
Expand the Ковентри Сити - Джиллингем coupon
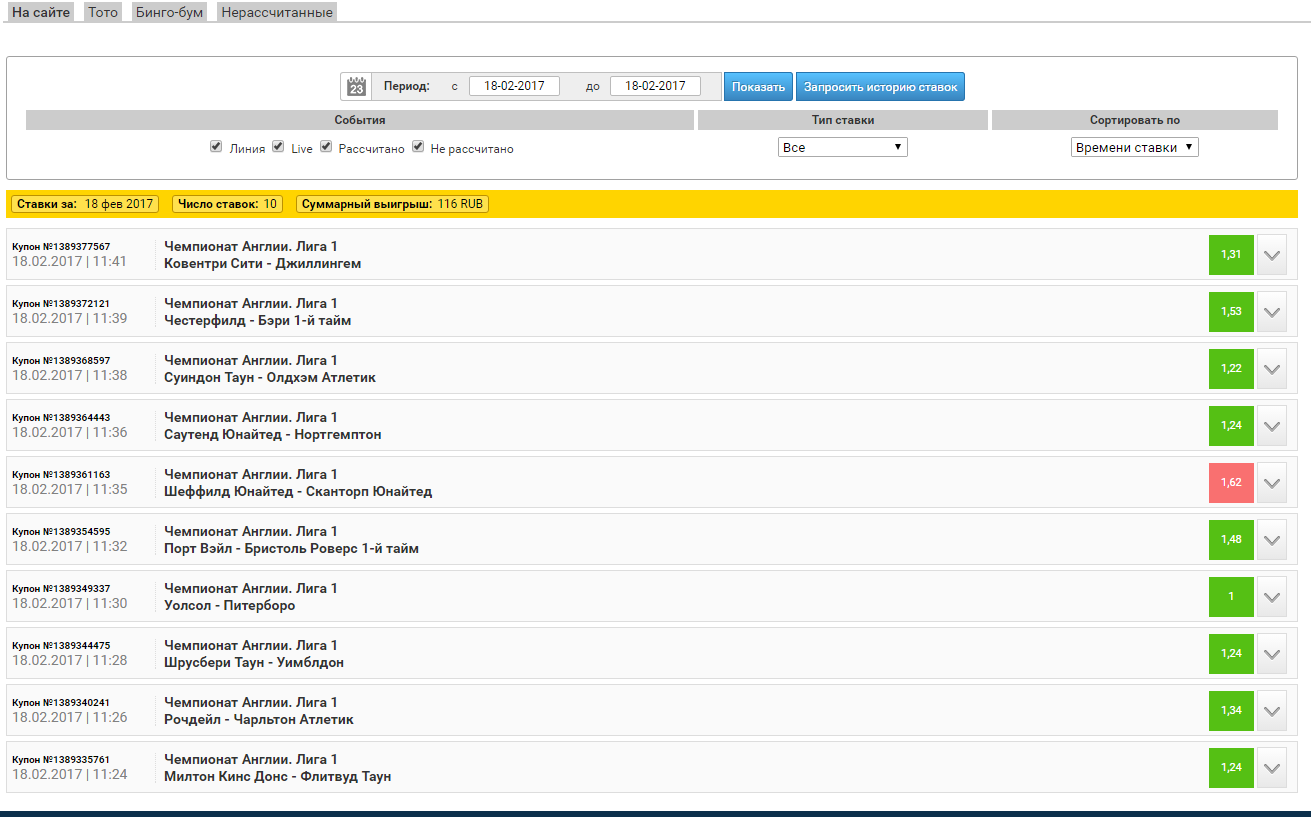[1271, 255]
